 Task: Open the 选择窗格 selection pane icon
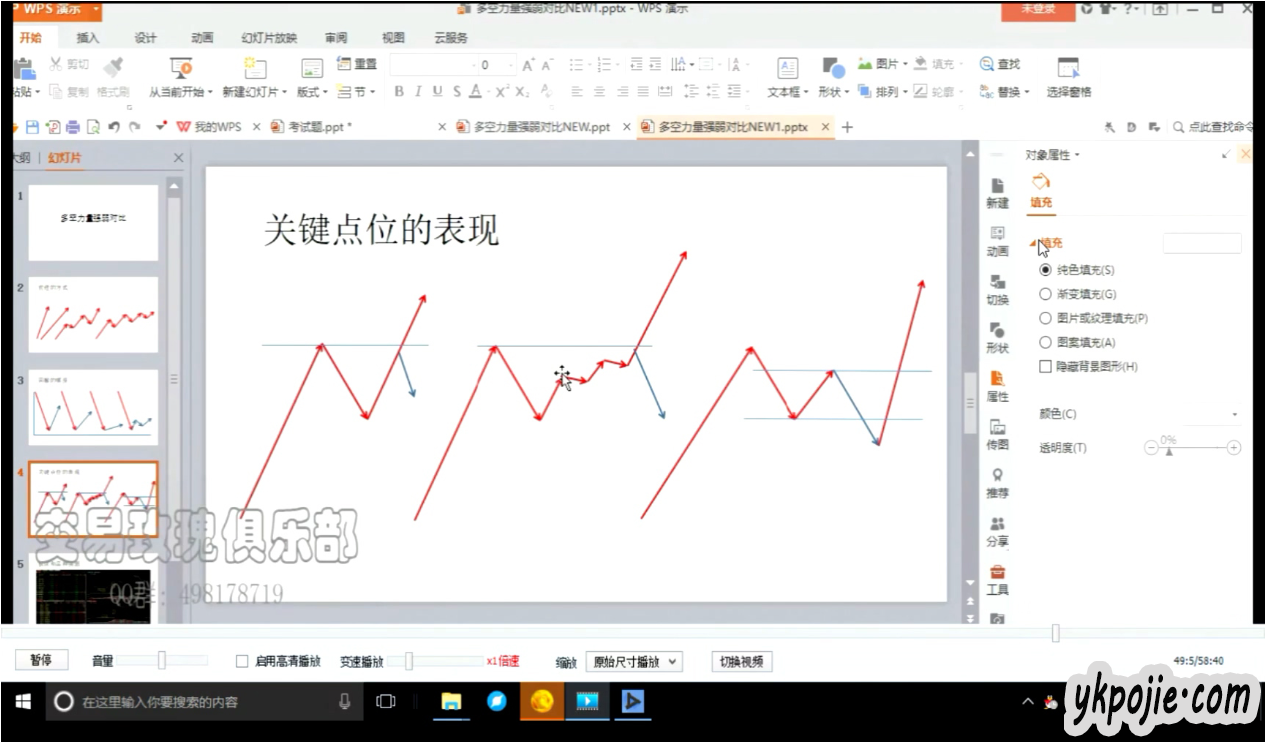click(x=1068, y=78)
